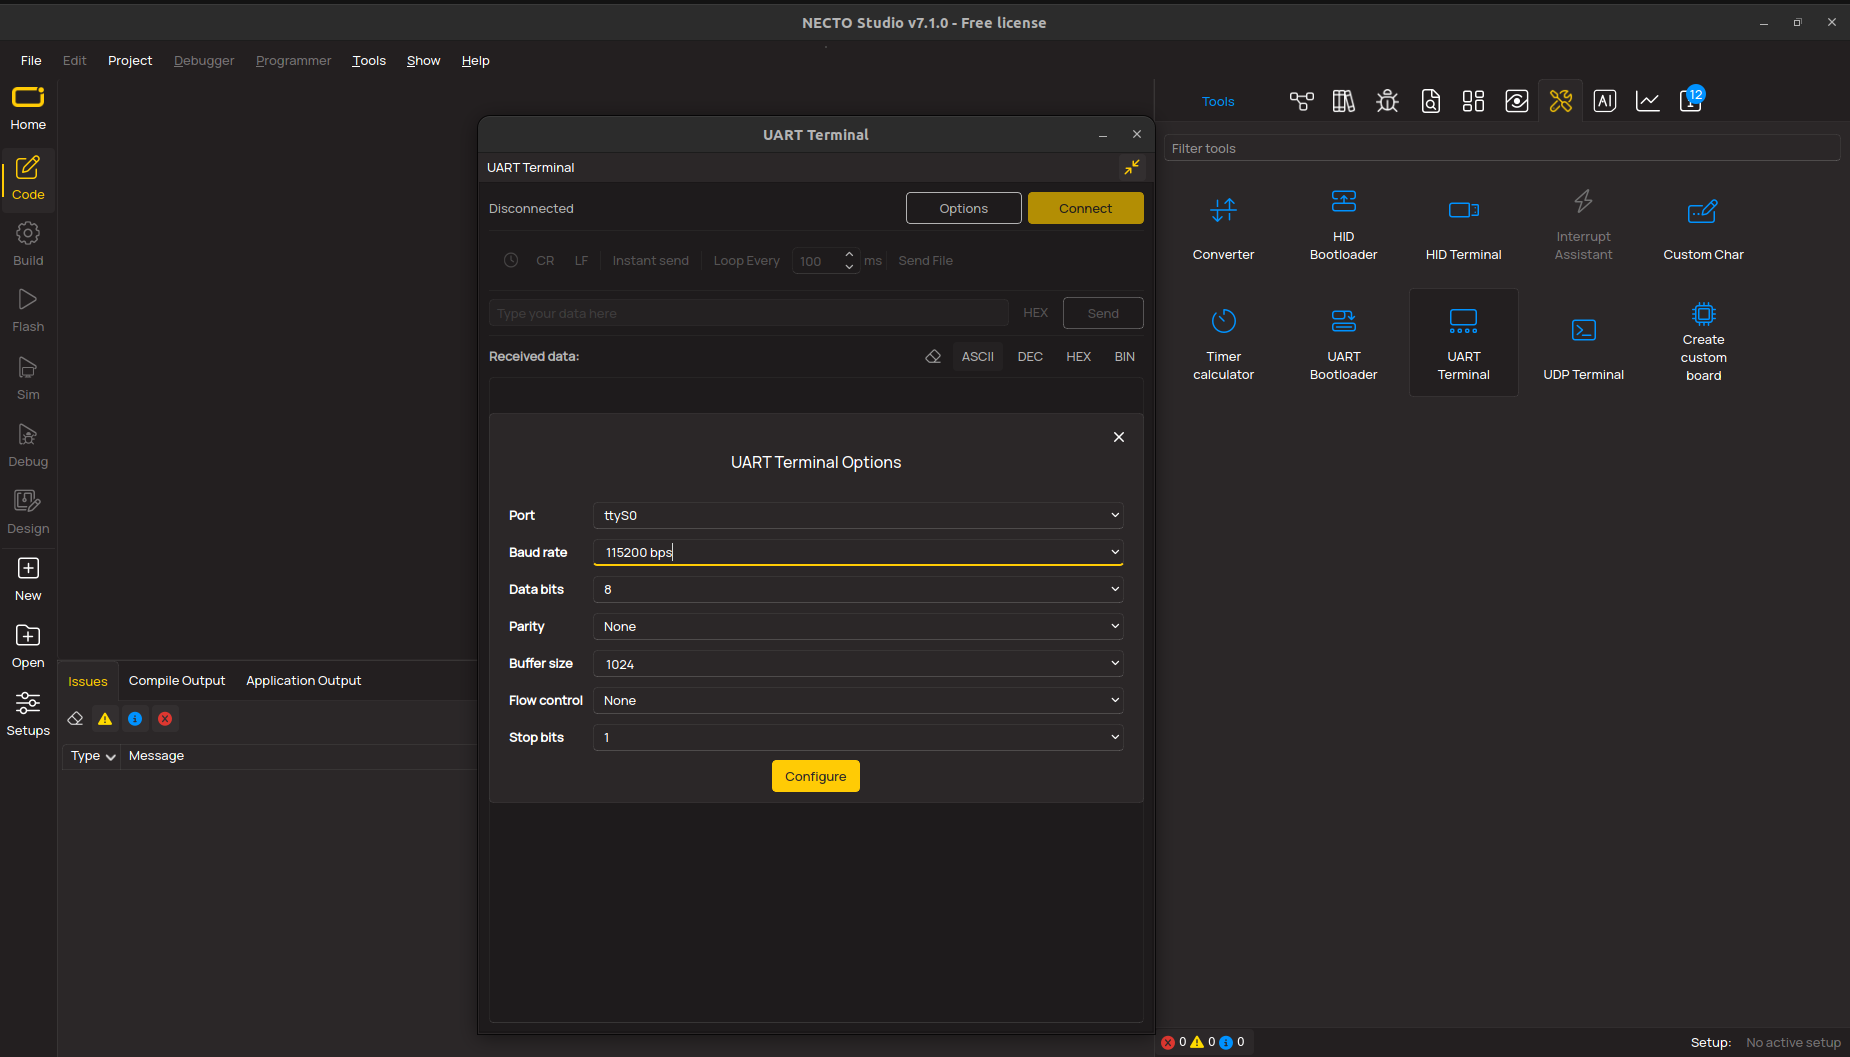This screenshot has width=1850, height=1057.
Task: Select HEX received data format
Action: [x=1078, y=356]
